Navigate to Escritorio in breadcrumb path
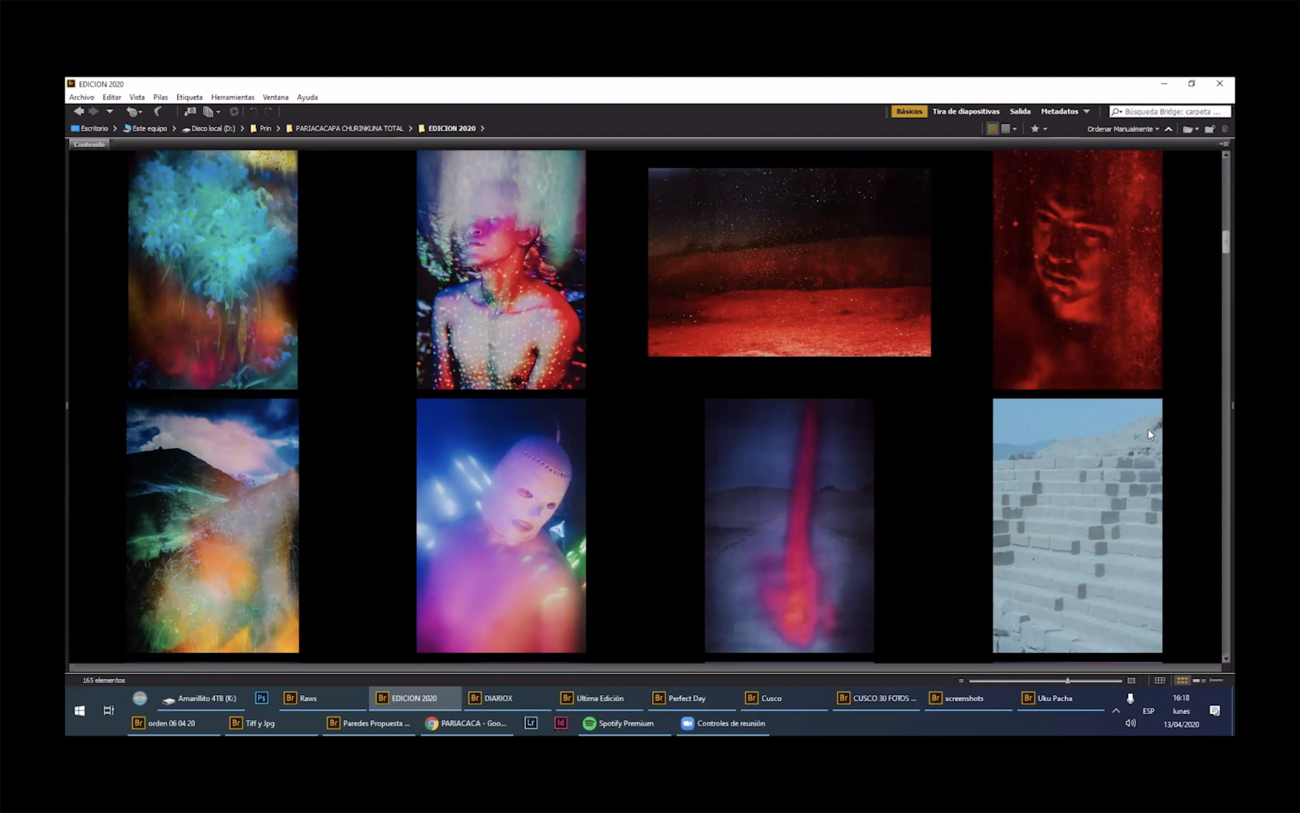The width and height of the screenshot is (1300, 813). (88, 128)
